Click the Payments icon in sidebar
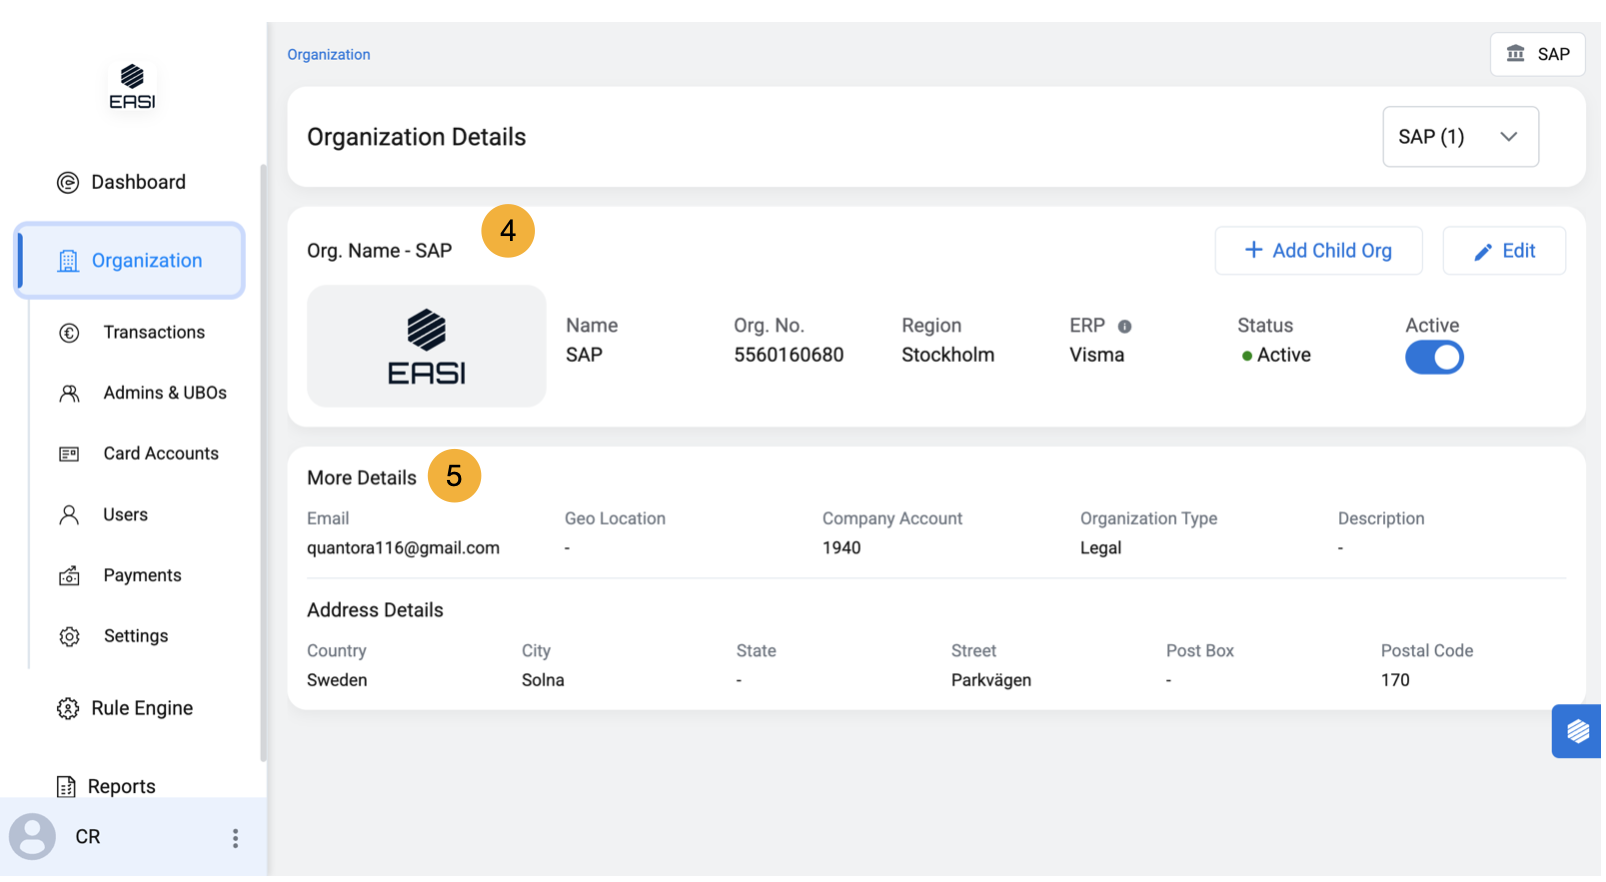Screen dimensions: 1606x882 69,576
